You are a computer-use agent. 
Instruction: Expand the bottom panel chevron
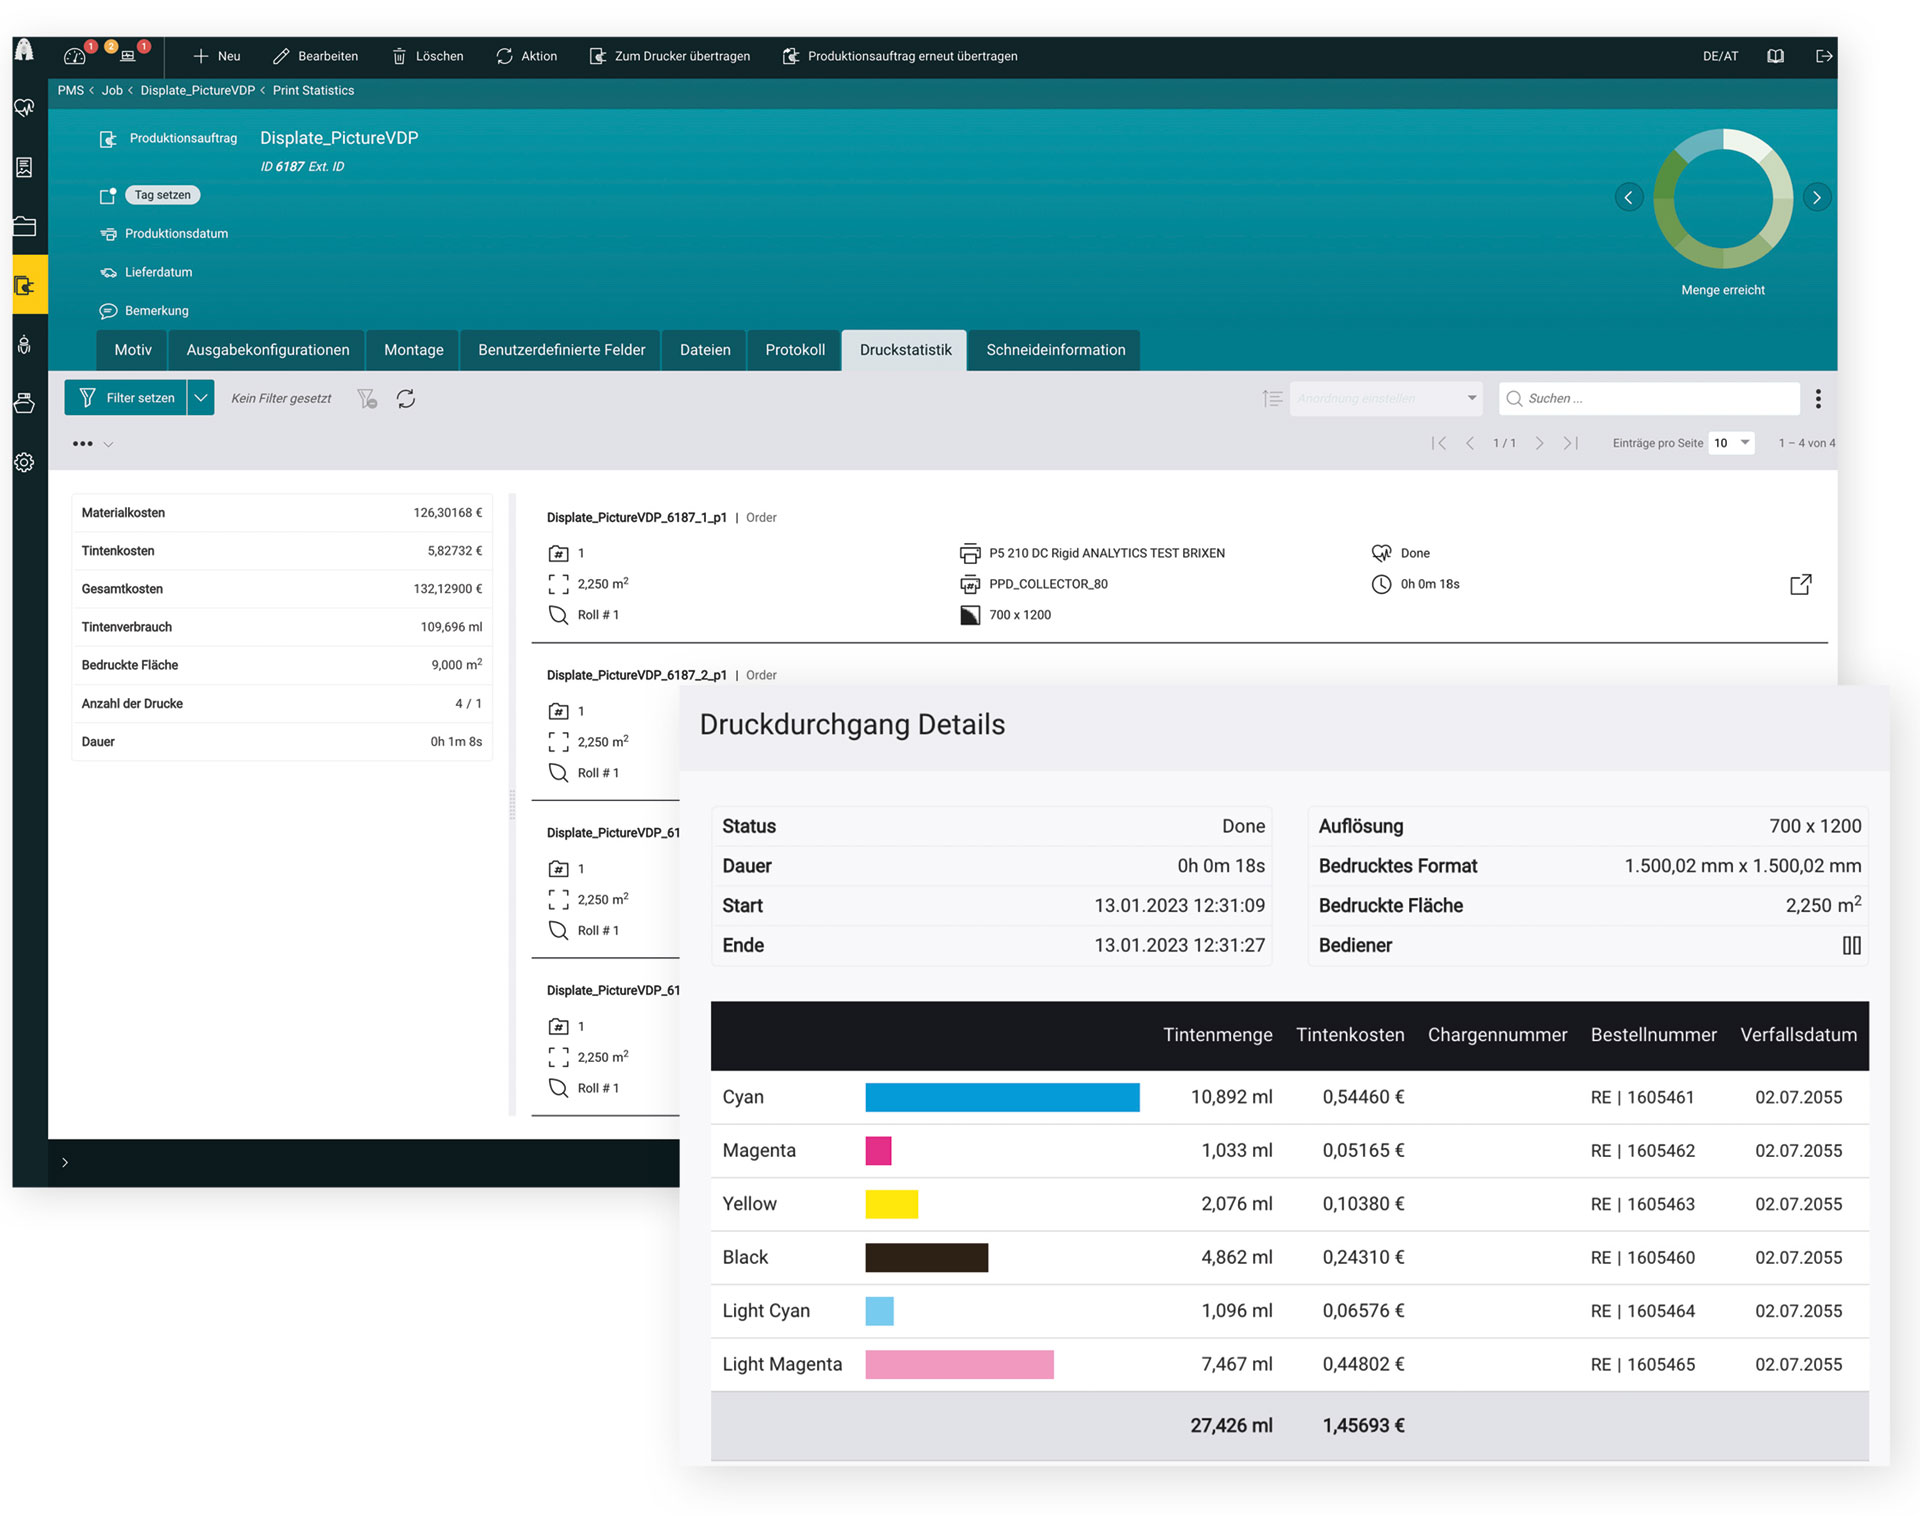65,1162
